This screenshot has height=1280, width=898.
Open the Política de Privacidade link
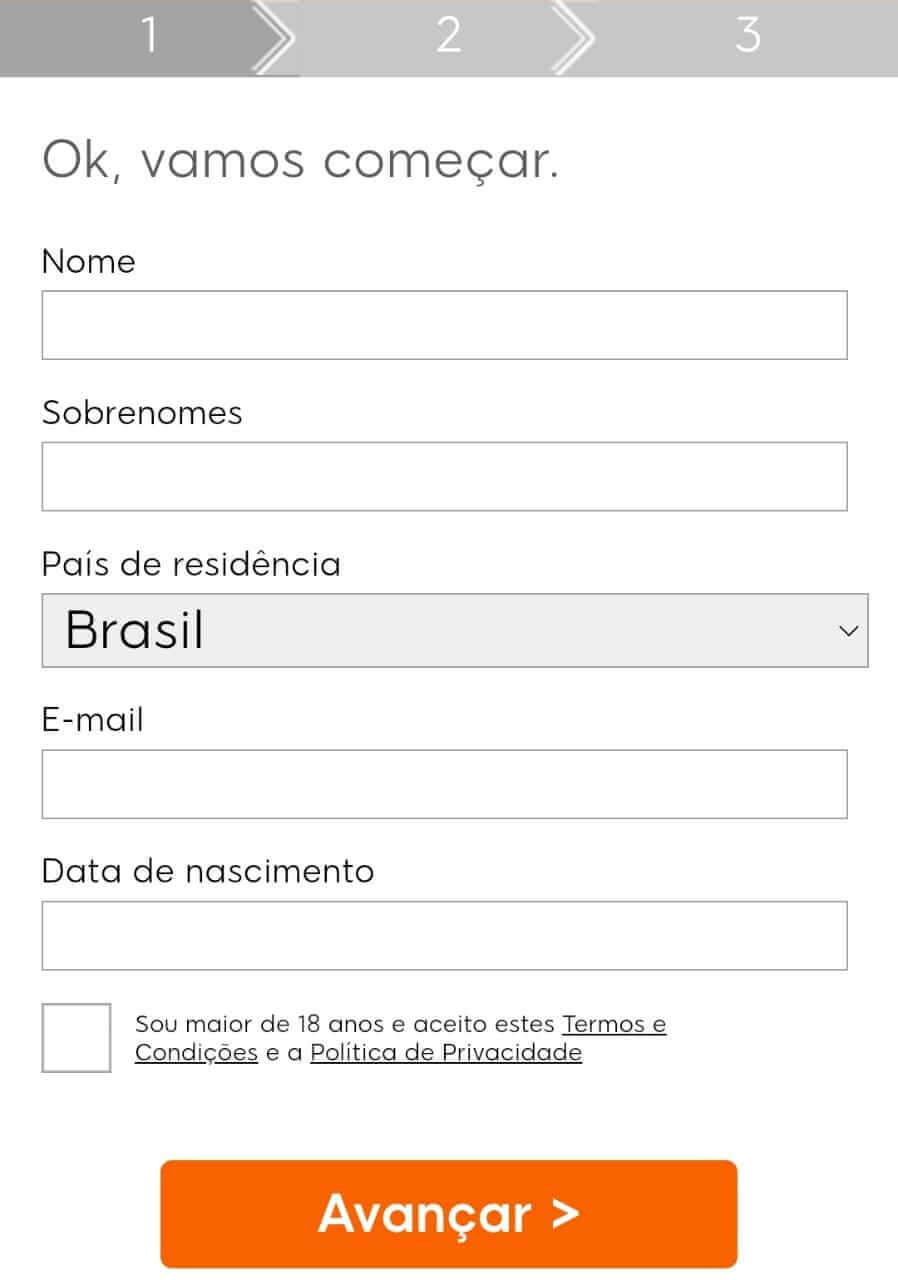(x=446, y=1052)
